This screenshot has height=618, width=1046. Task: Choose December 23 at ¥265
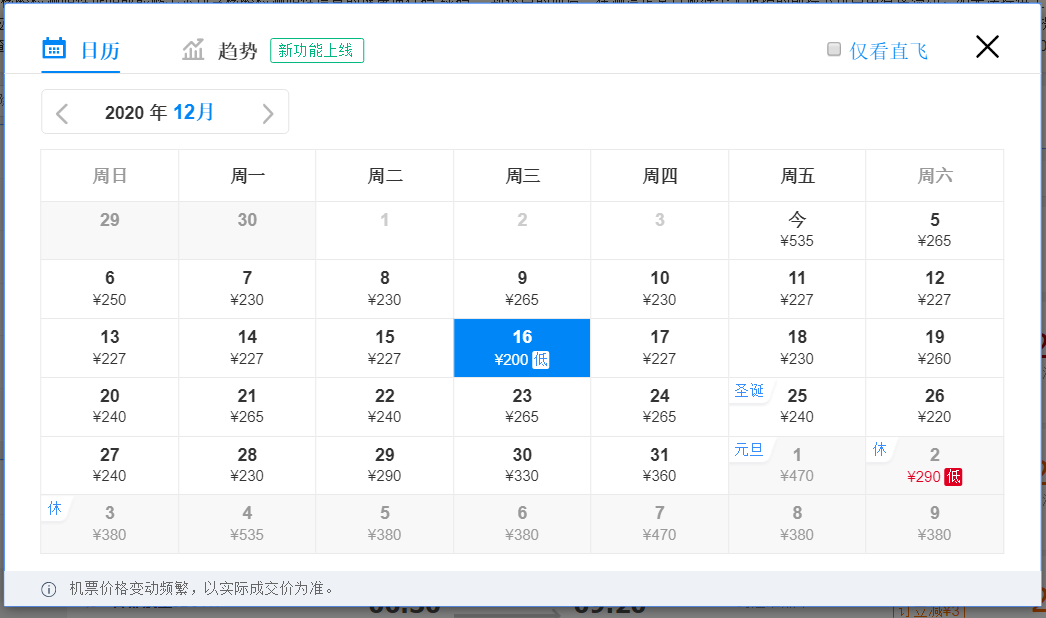pyautogui.click(x=522, y=406)
